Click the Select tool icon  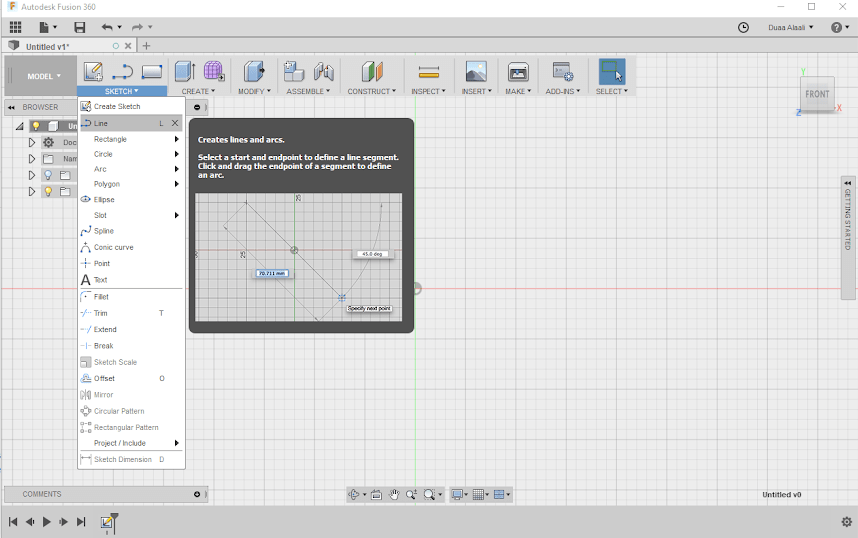tap(611, 72)
